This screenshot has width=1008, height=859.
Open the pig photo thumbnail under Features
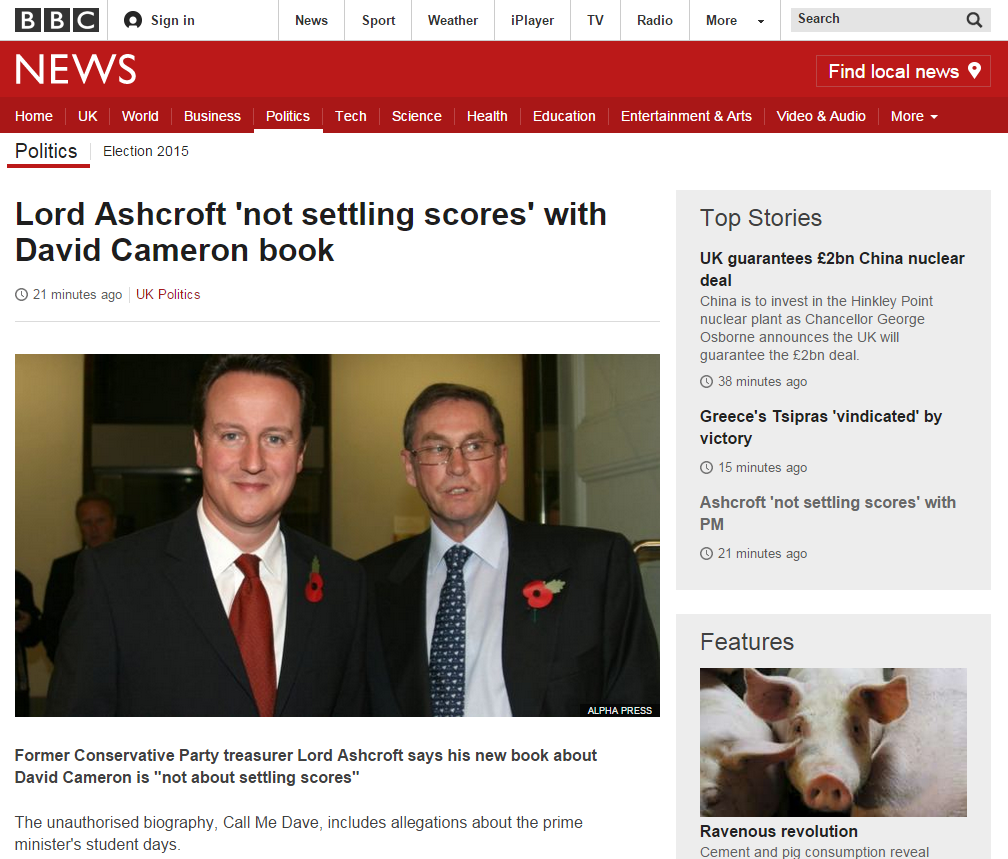pos(833,742)
